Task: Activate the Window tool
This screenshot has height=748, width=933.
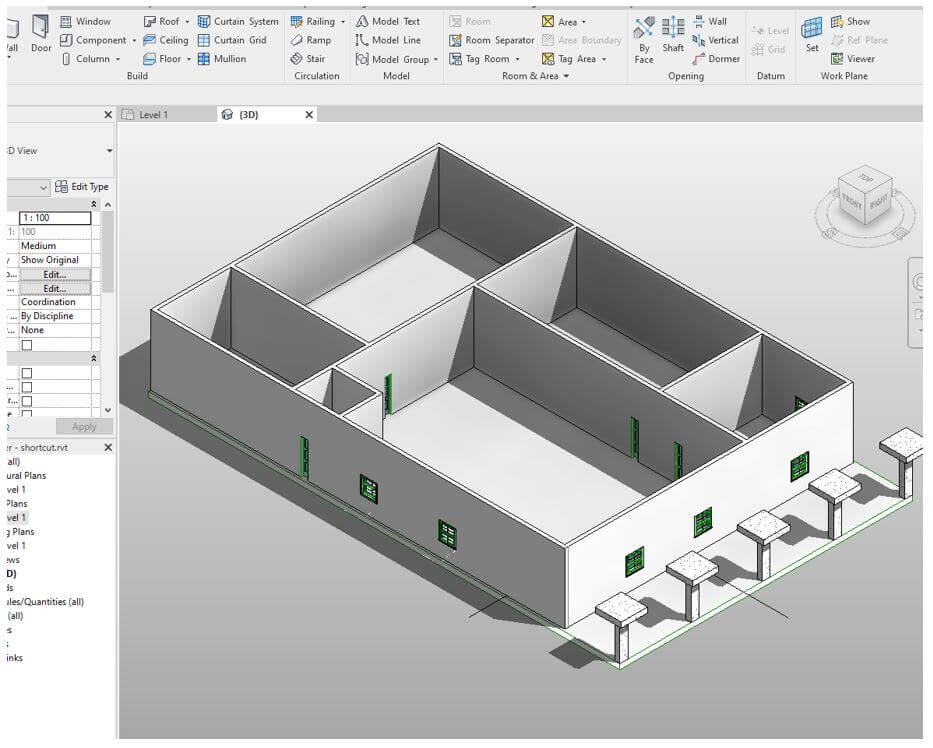Action: click(x=91, y=20)
